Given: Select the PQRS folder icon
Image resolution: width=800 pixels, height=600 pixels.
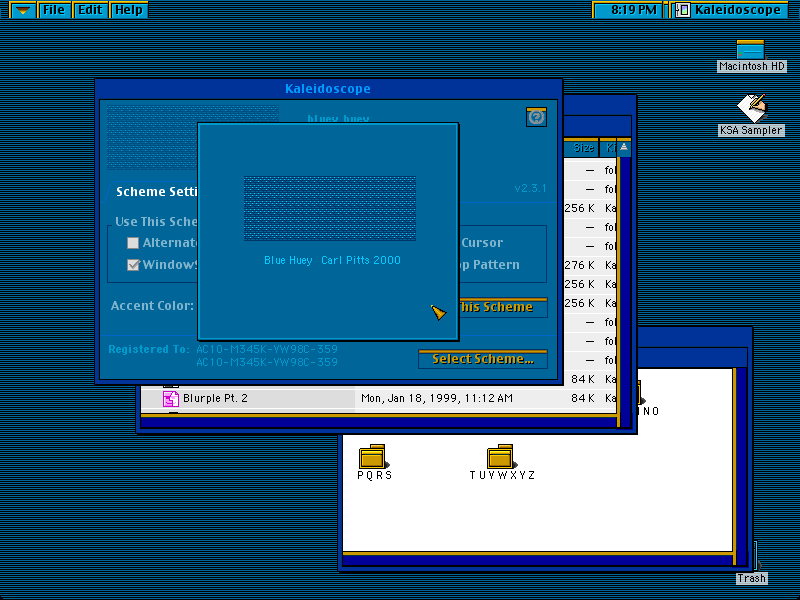Looking at the screenshot, I should 373,456.
